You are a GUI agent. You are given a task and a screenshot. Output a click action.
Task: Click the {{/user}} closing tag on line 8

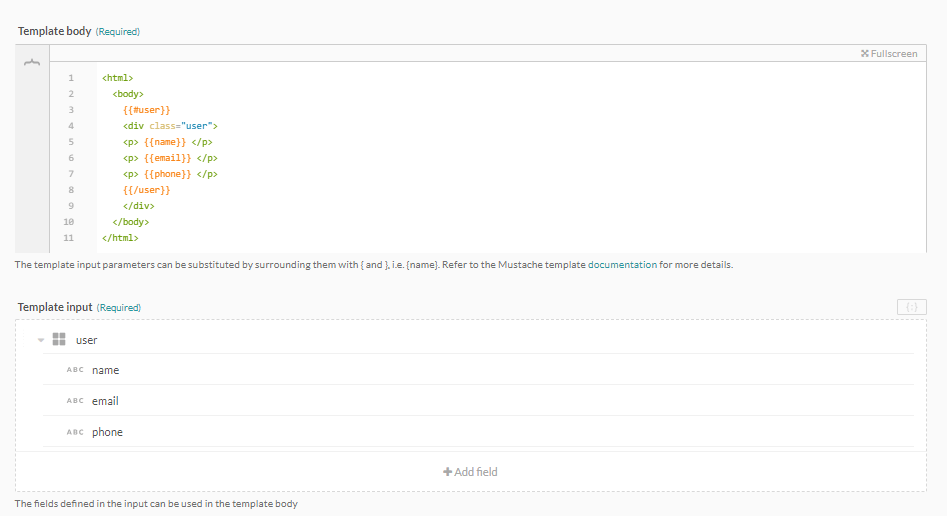point(147,190)
